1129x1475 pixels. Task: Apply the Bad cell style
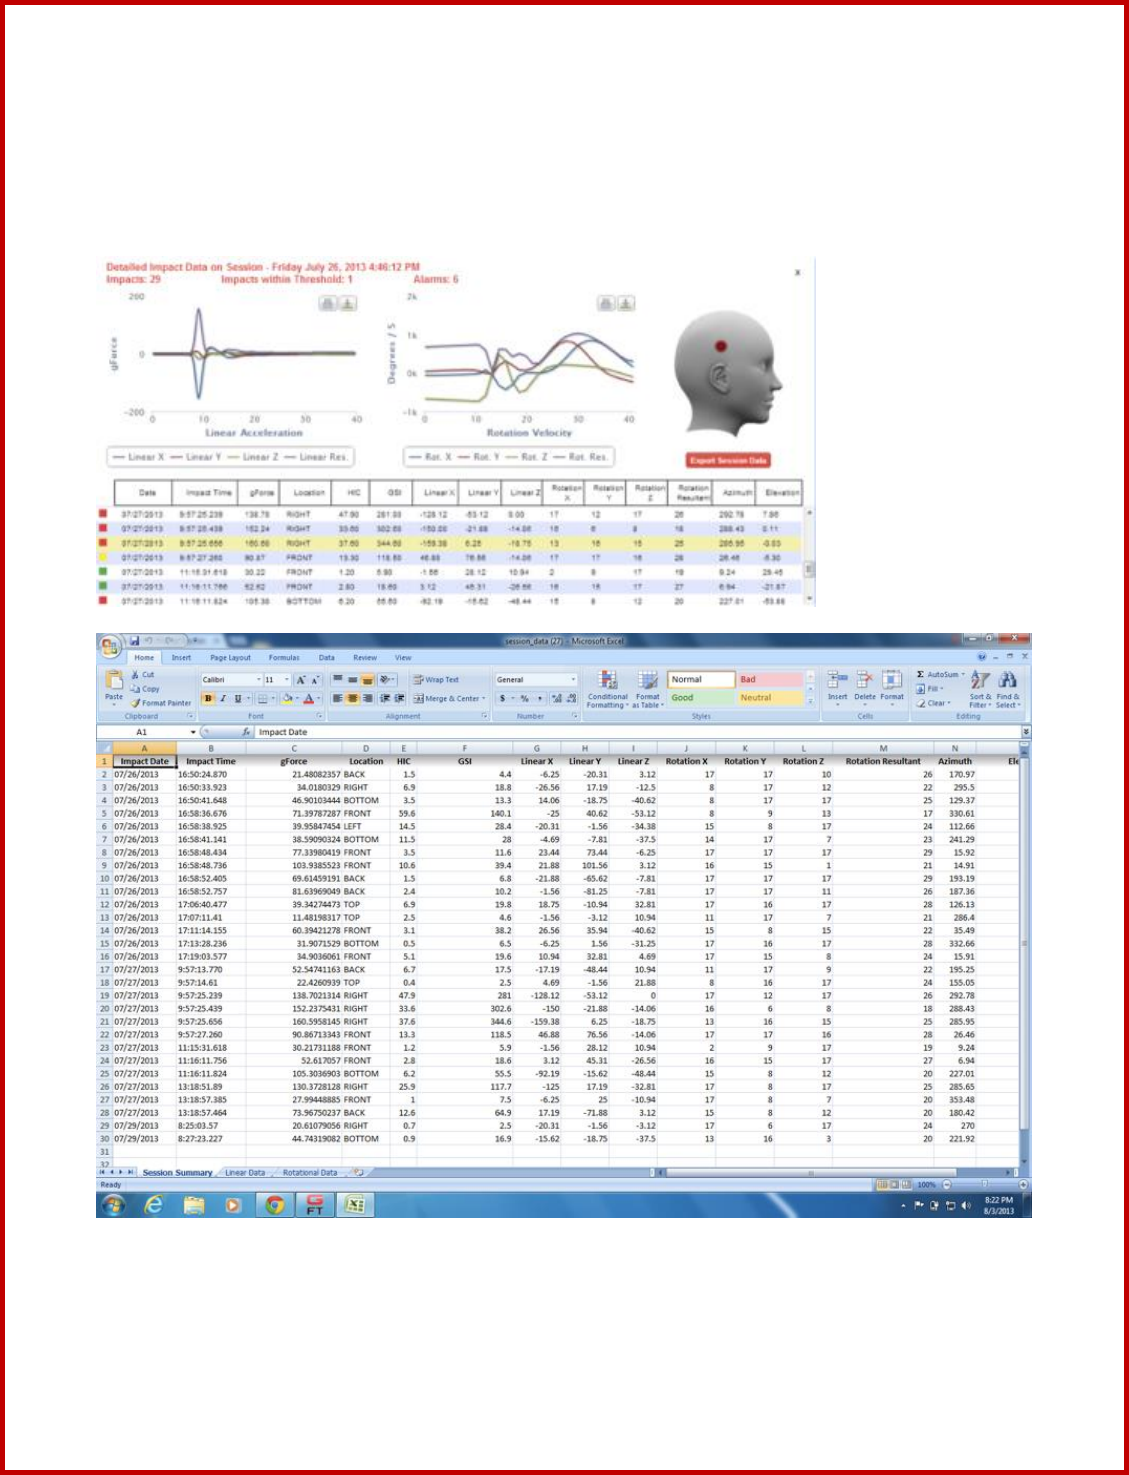click(x=769, y=680)
